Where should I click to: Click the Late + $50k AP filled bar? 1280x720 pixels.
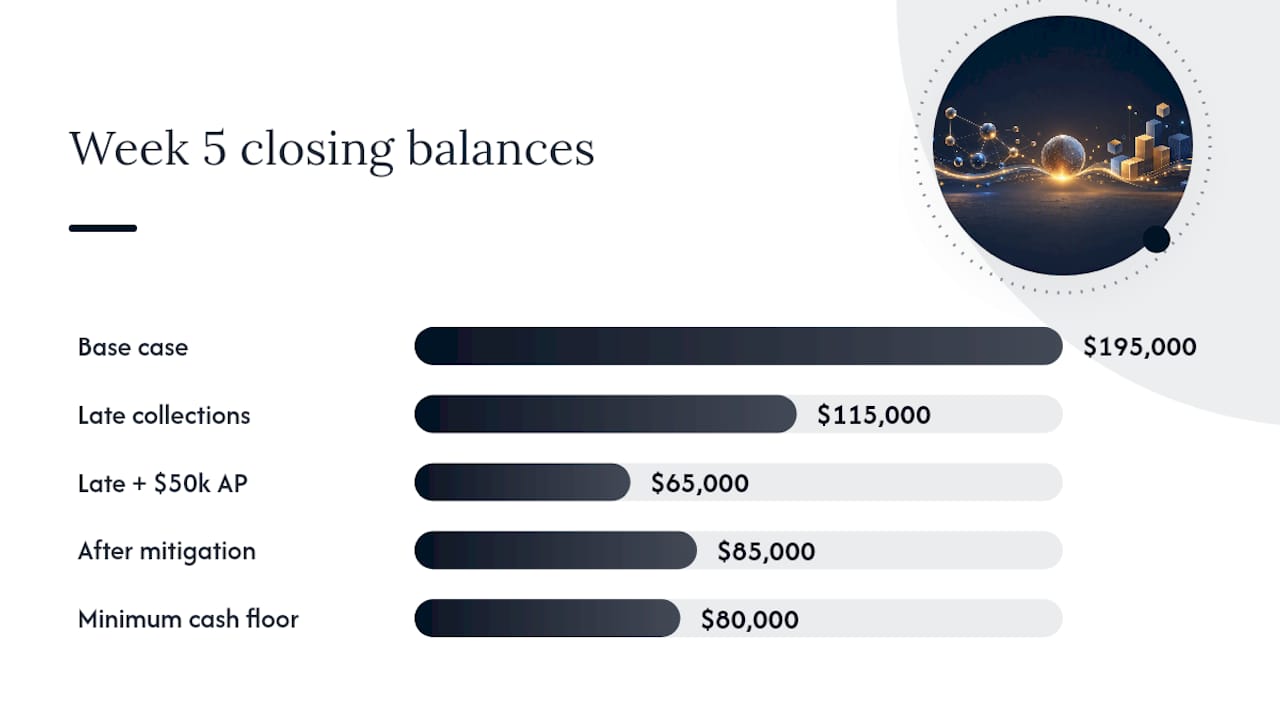522,482
